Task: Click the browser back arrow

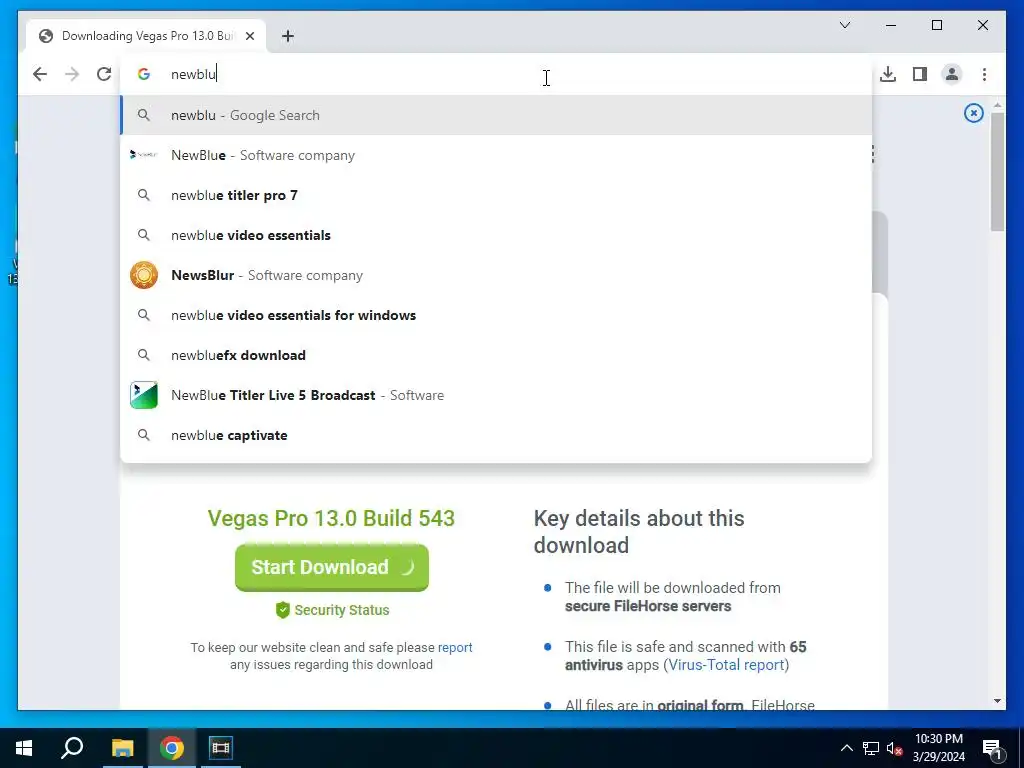Action: point(40,74)
